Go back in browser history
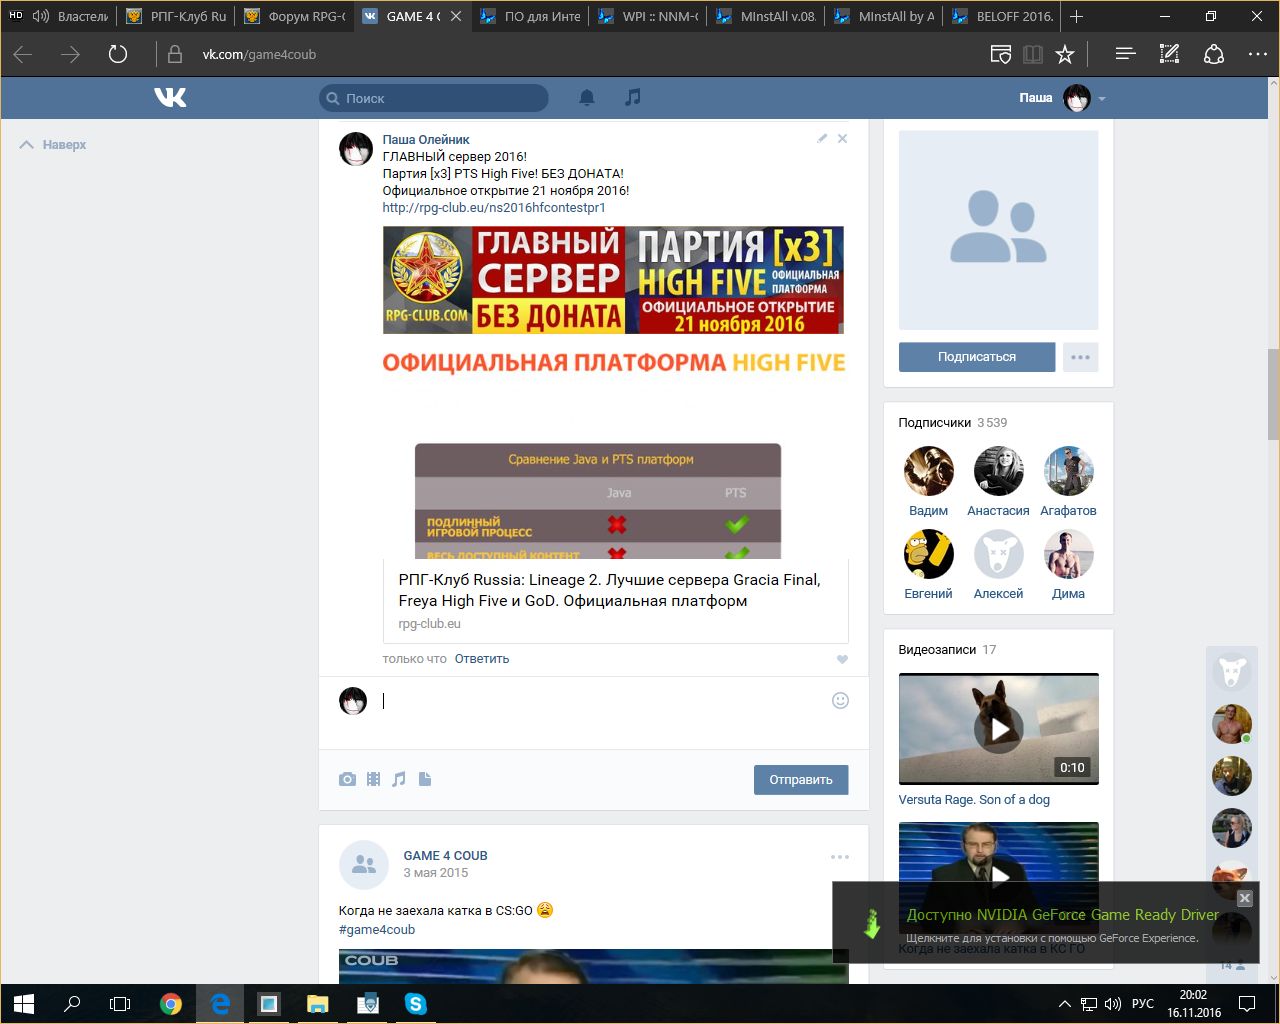The width and height of the screenshot is (1280, 1024). [23, 54]
